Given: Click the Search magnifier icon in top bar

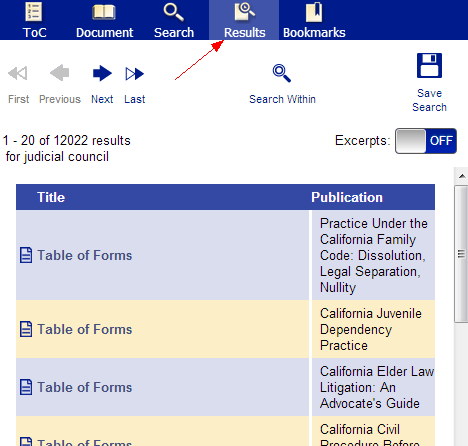Looking at the screenshot, I should click(174, 12).
